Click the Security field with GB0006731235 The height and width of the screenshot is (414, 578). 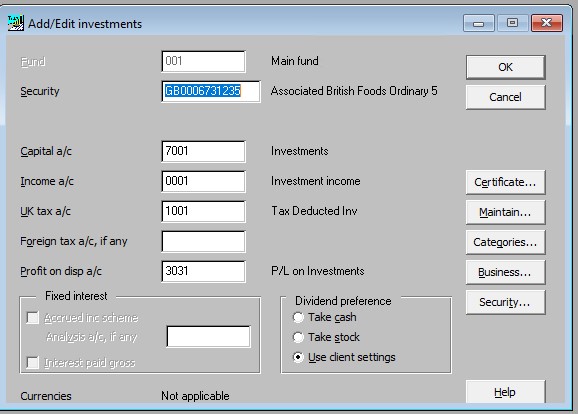[211, 91]
